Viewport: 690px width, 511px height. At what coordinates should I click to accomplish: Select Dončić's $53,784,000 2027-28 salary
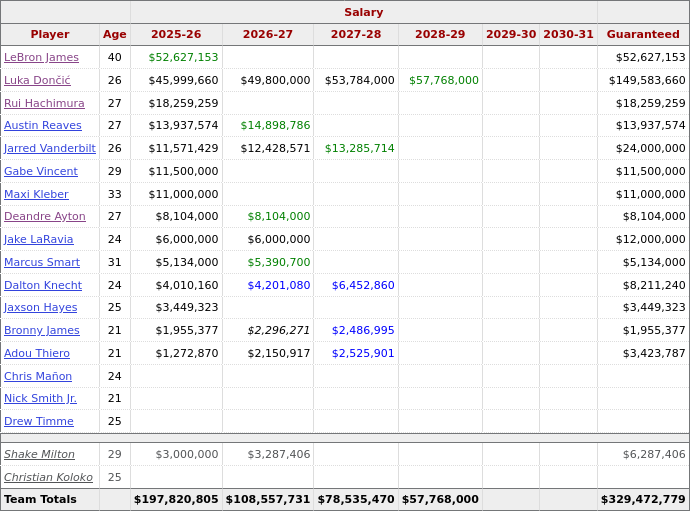coord(360,80)
